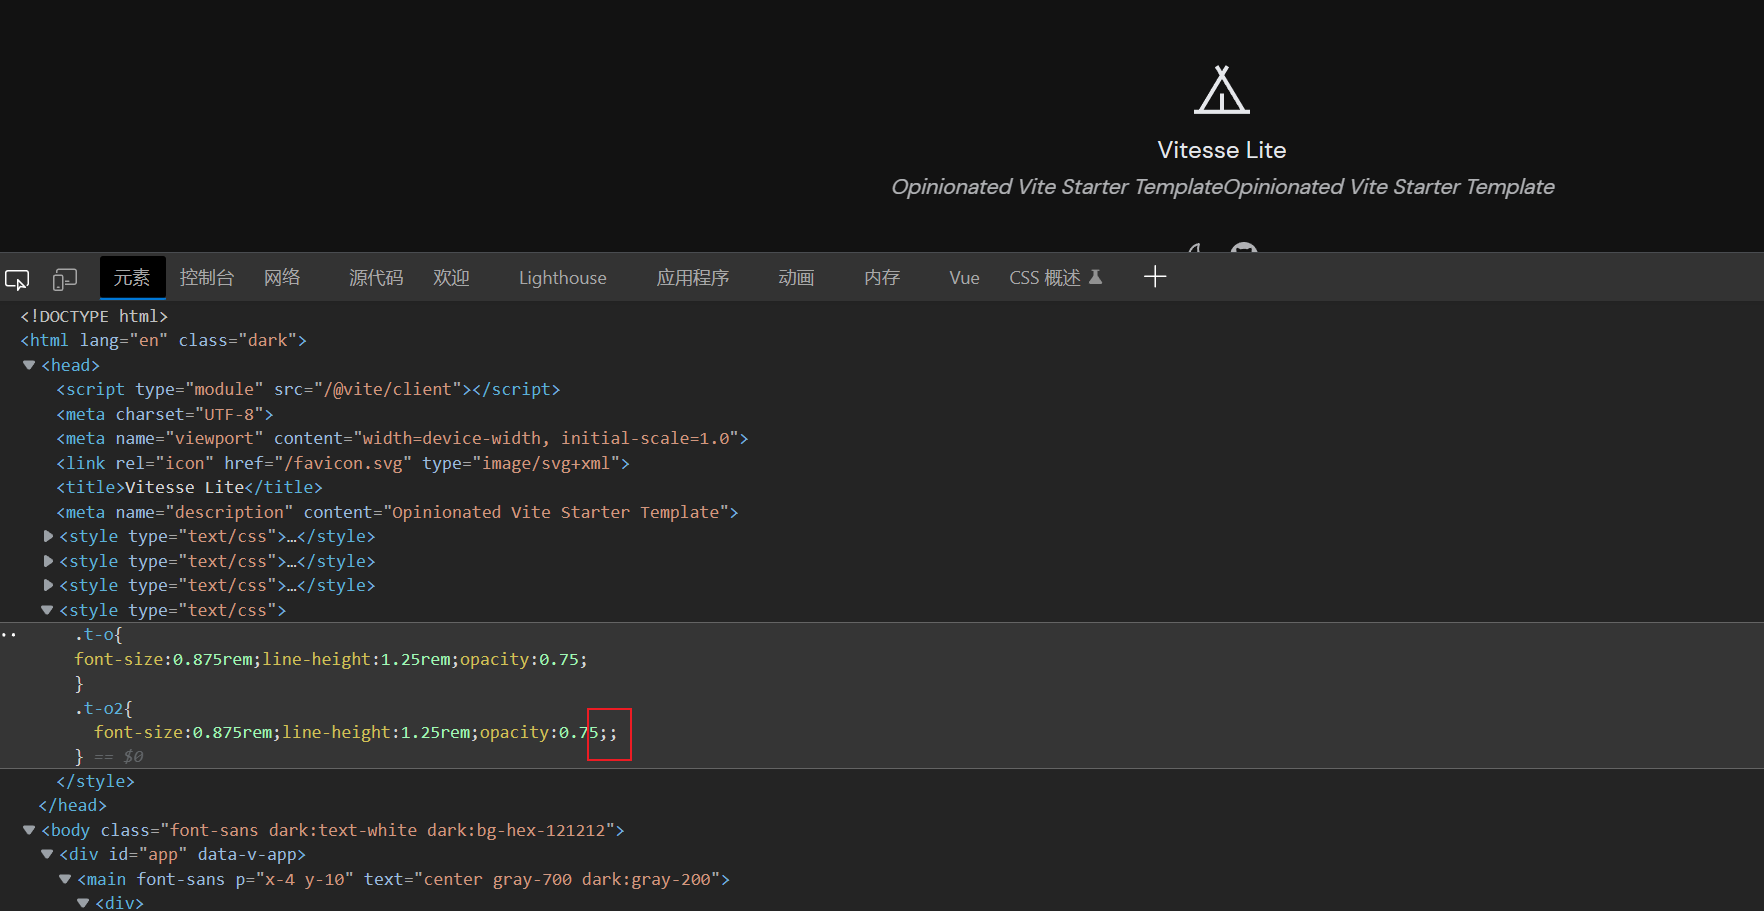Collapse the <body> element
Viewport: 1764px width, 911px height.
tap(28, 830)
